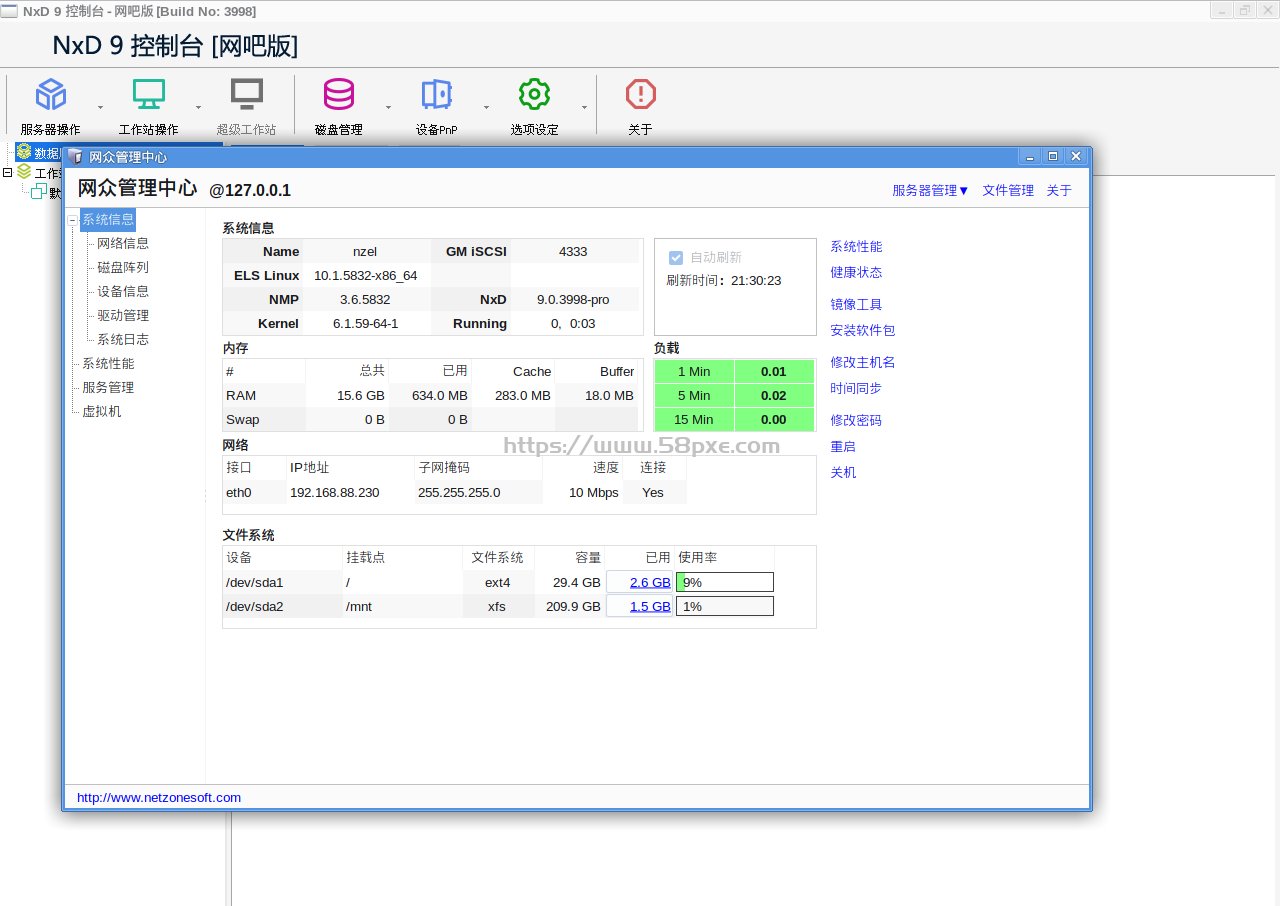The height and width of the screenshot is (906, 1280).
Task: Click the hostname value nzel
Action: (365, 251)
